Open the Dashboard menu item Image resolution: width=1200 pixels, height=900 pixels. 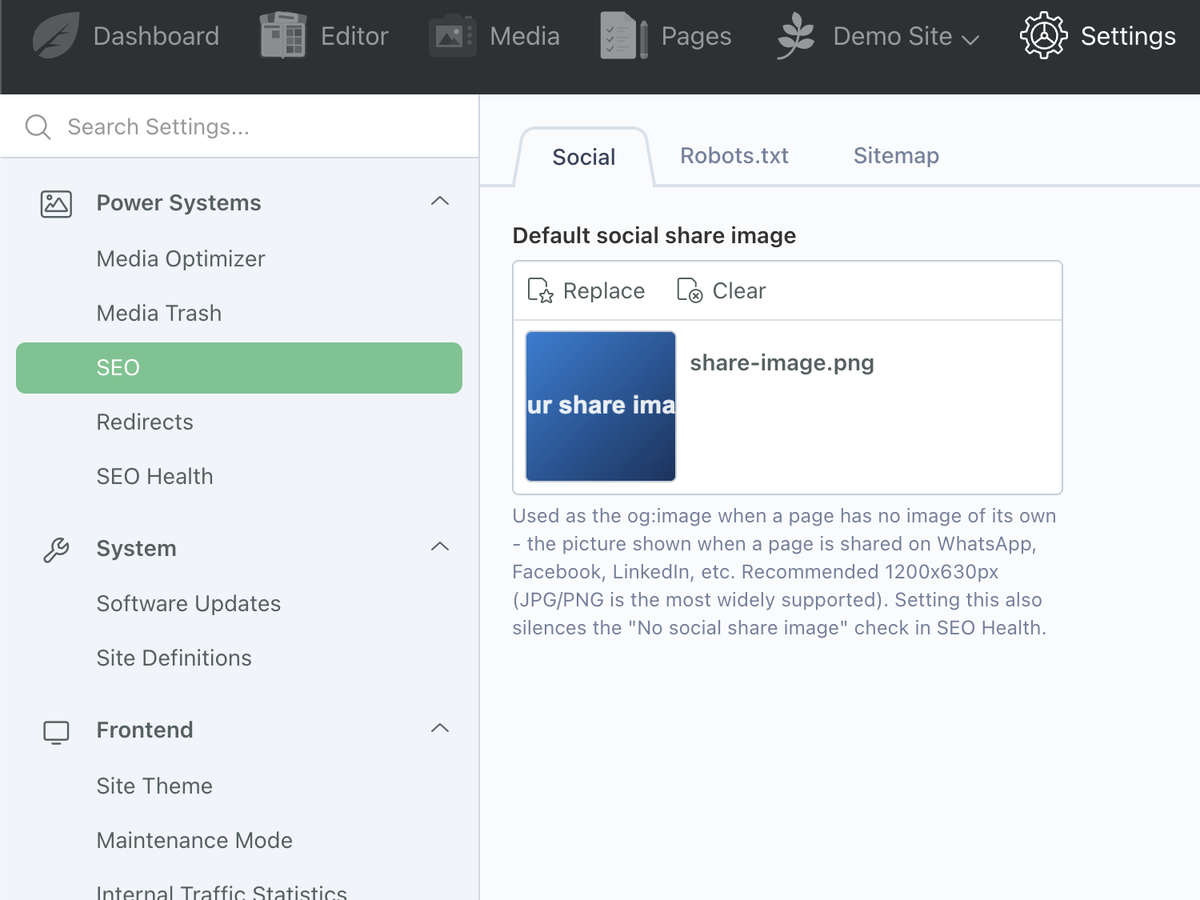tap(126, 37)
